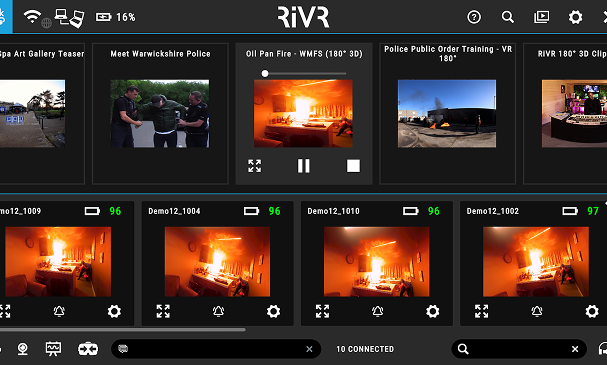607x365 pixels.
Task: Select RiVR 180° 3D Clip thumbnail
Action: coord(574,113)
